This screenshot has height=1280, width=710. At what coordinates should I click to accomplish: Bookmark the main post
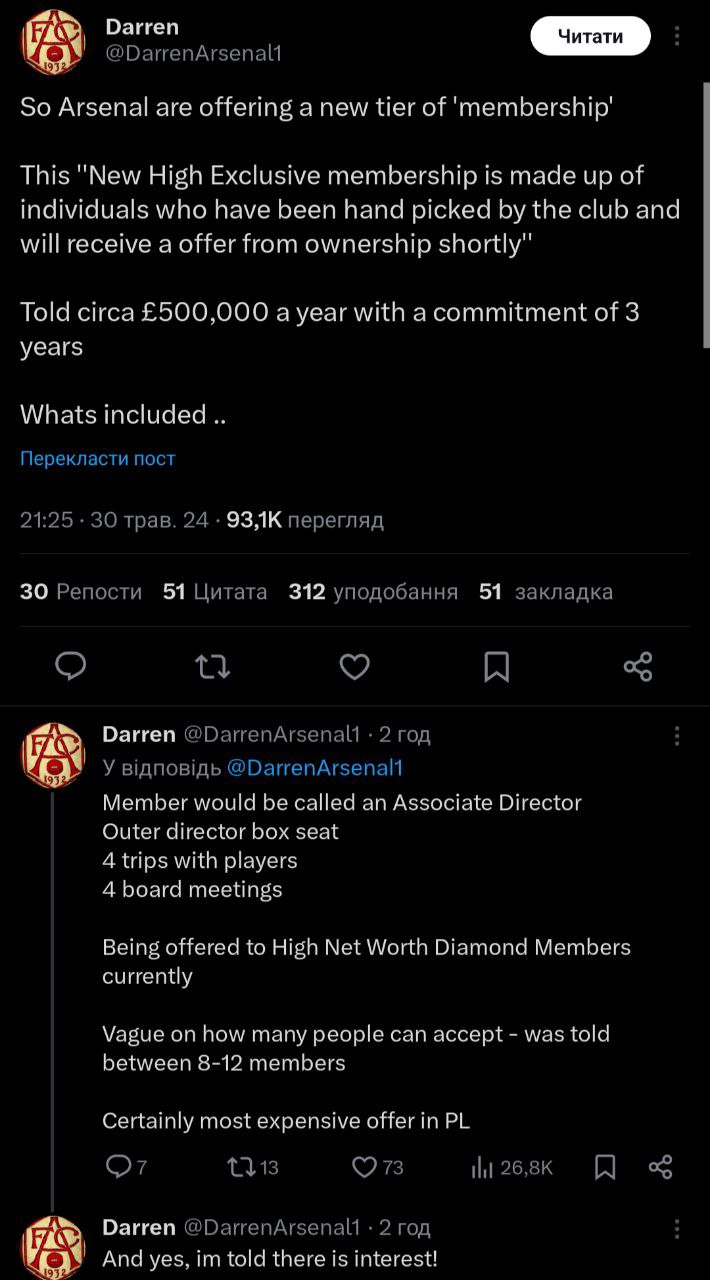click(496, 666)
